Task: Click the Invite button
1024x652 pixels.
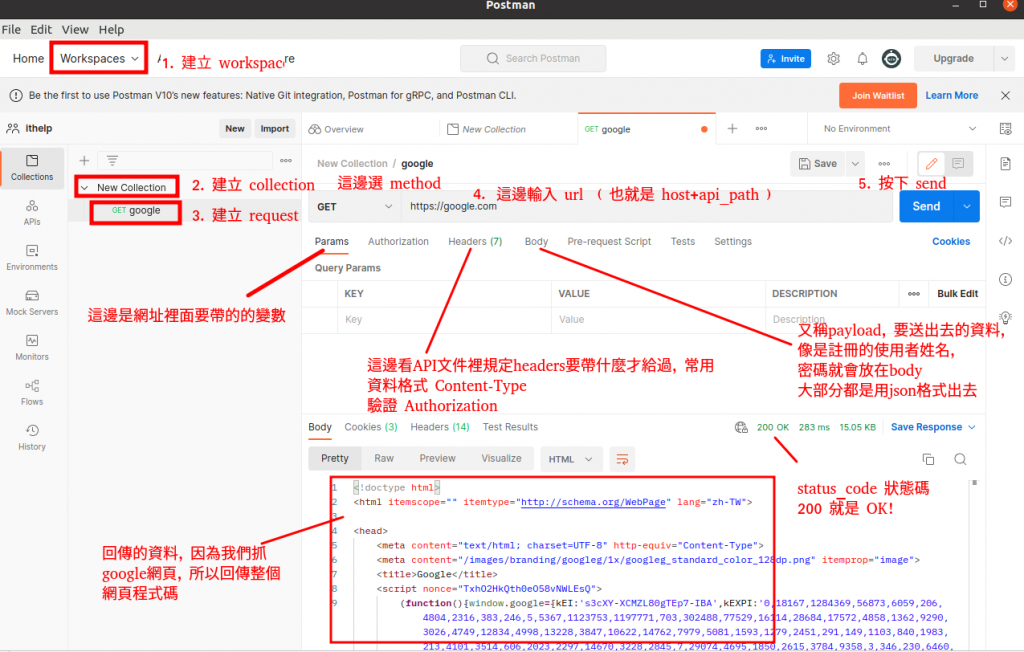Action: 786,59
